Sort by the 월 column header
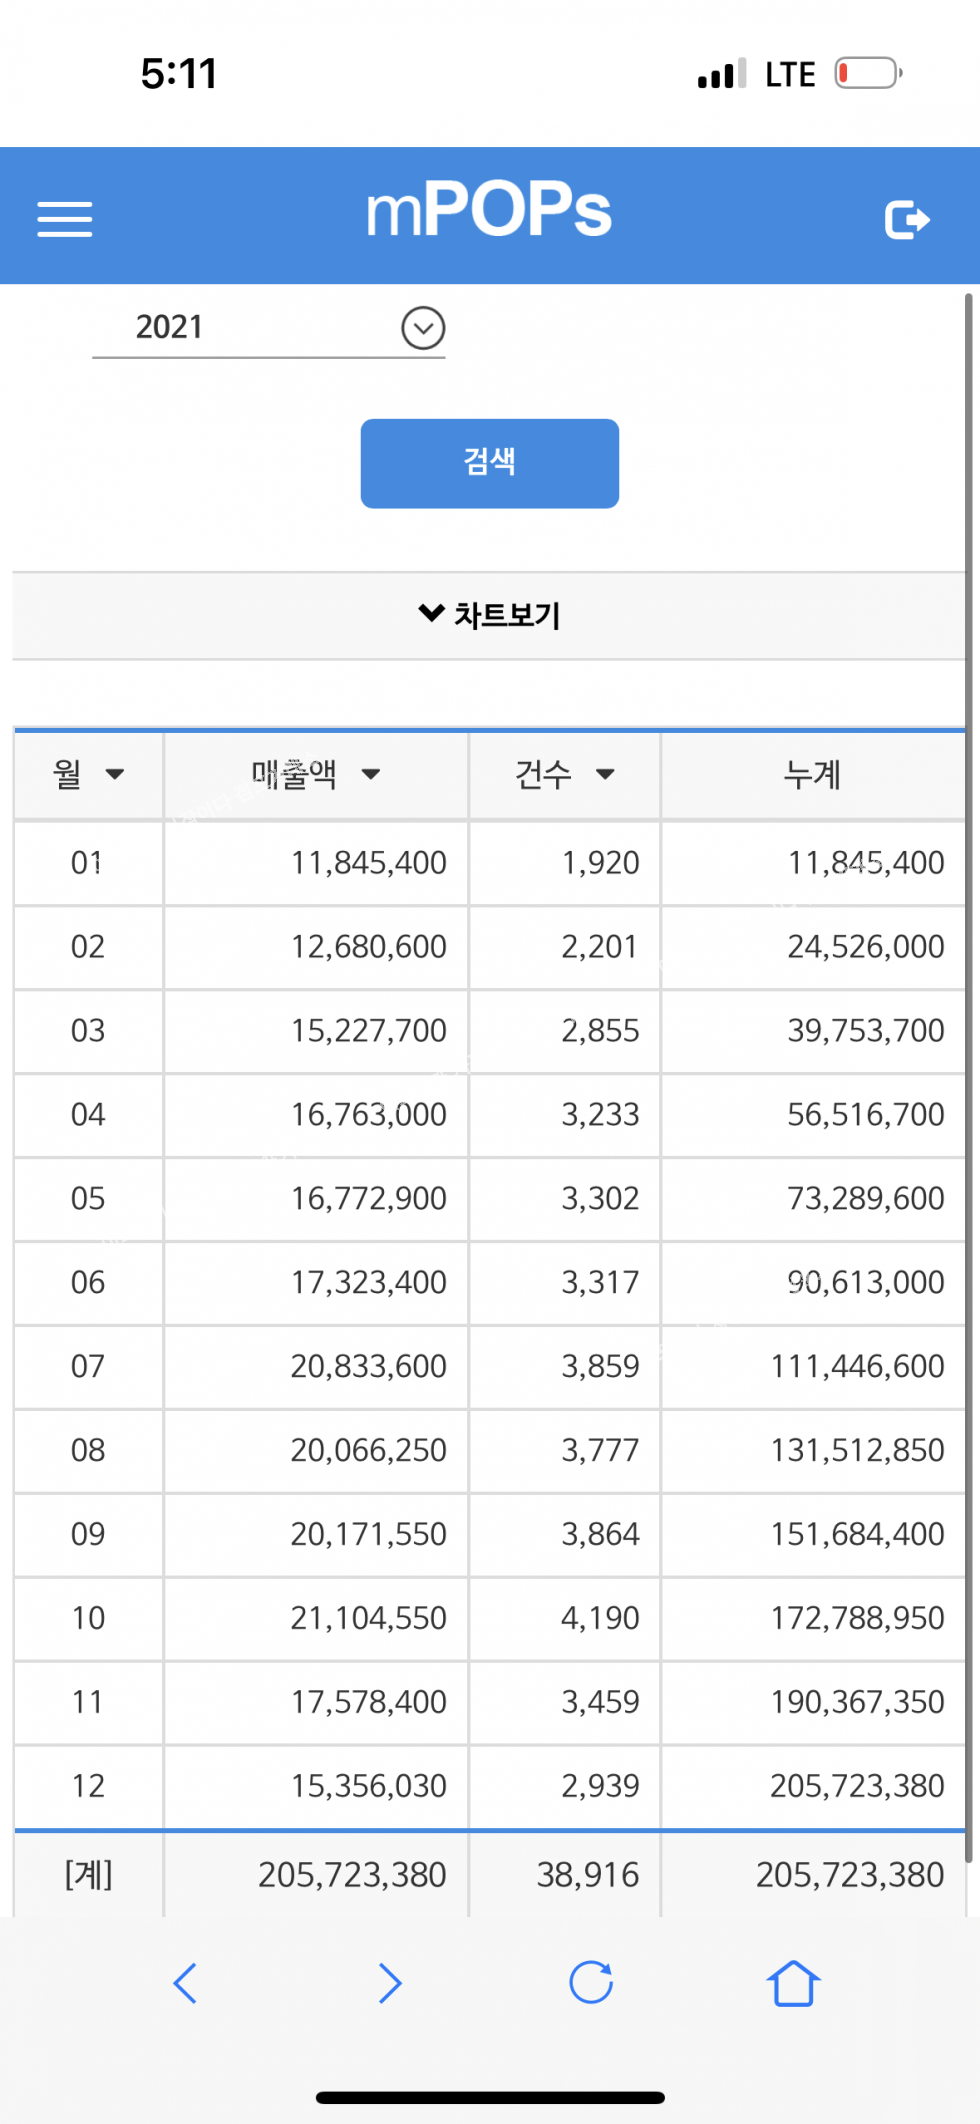Viewport: 980px width, 2124px height. [x=88, y=774]
